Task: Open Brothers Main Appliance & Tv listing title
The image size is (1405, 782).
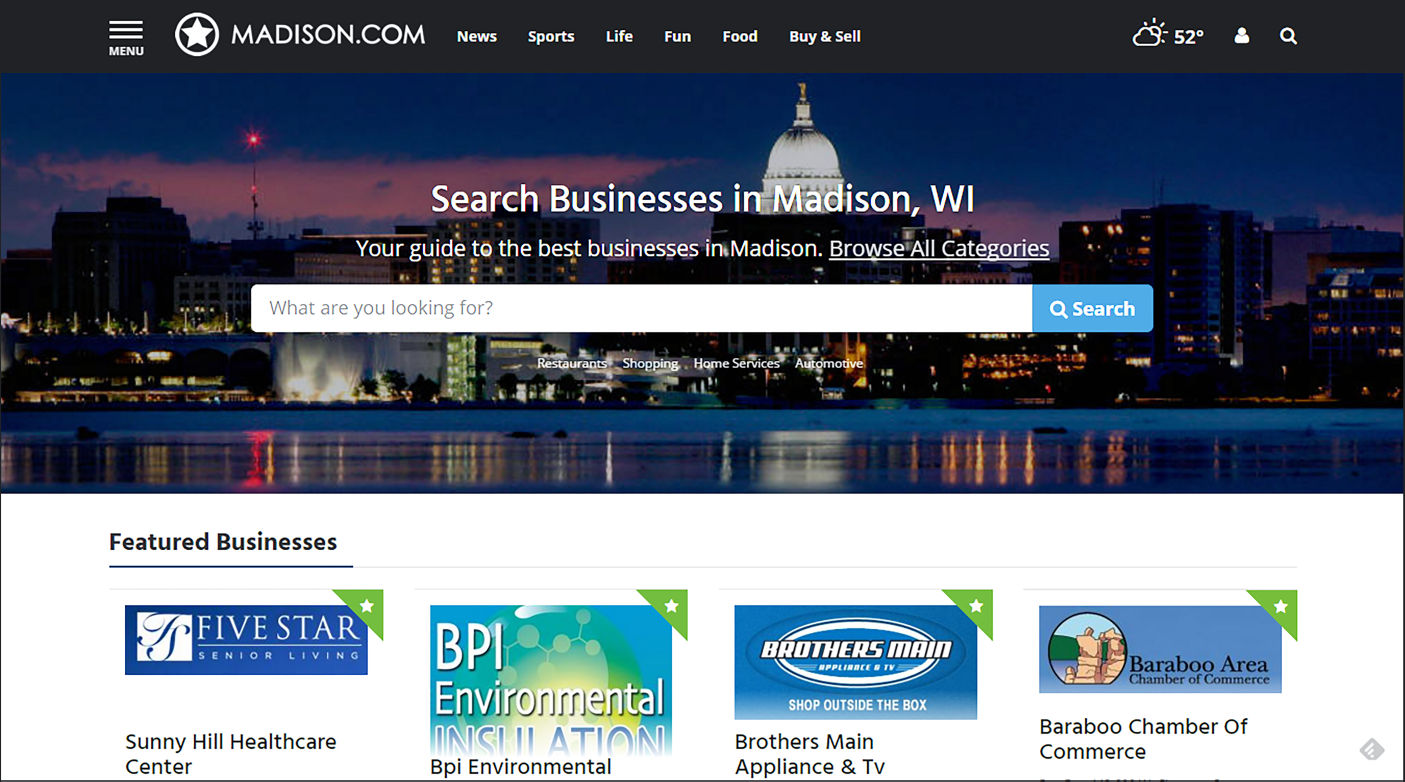Action: 810,754
